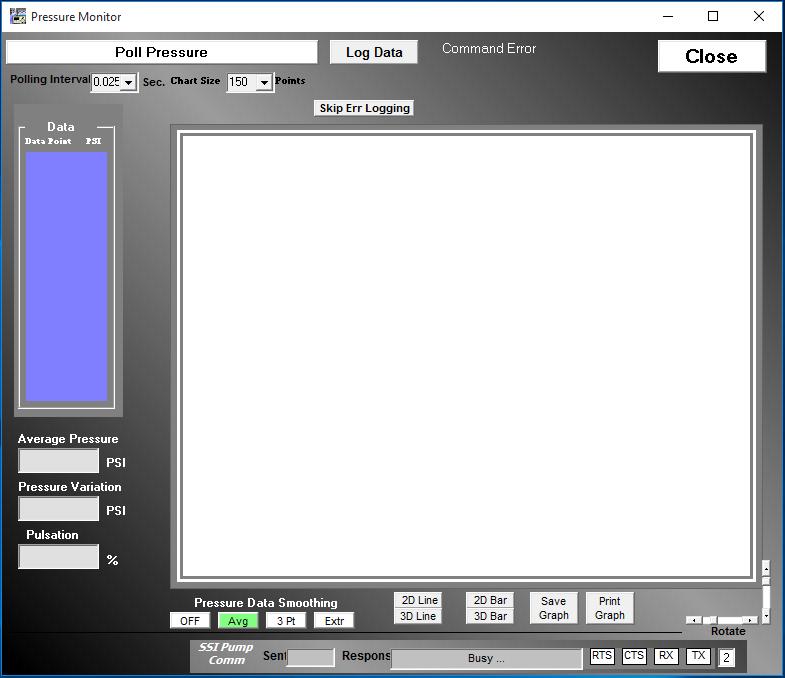Change graph to 3D Bar
This screenshot has height=678, width=785.
(490, 616)
